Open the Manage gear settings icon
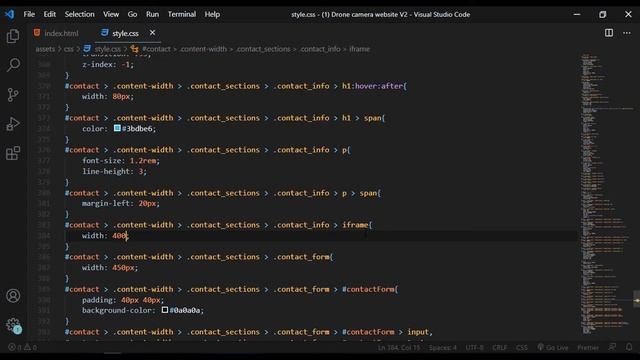640x360 pixels. pyautogui.click(x=13, y=325)
